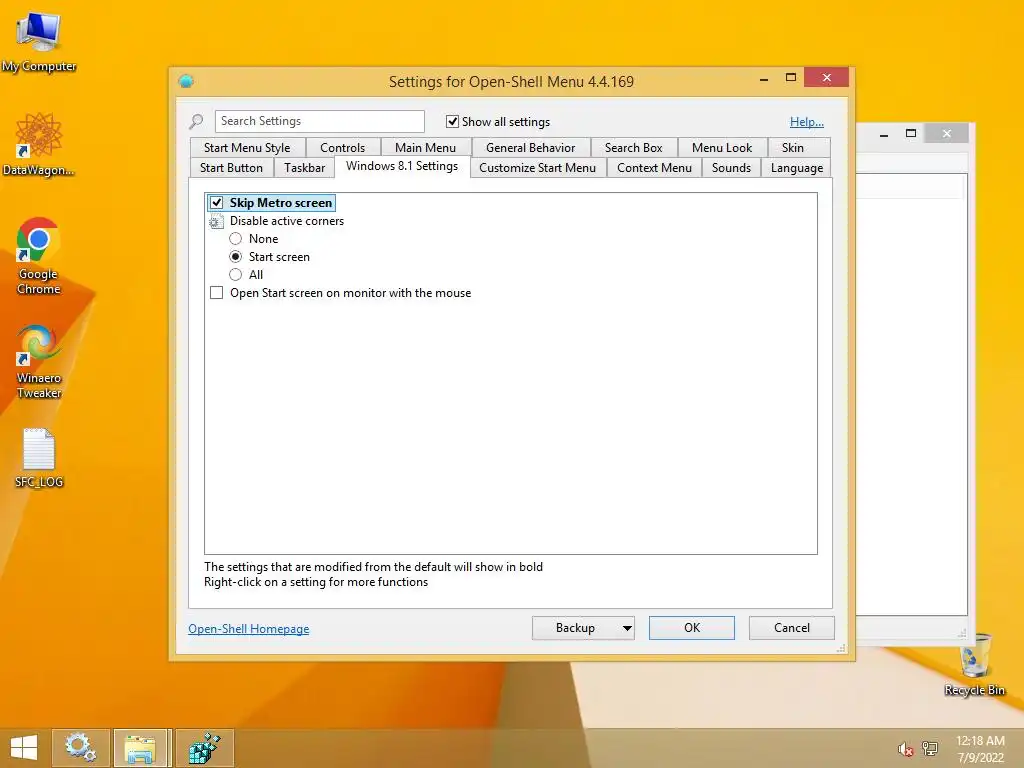Select the All radio option
Screen dimensions: 1024x768
coord(236,275)
